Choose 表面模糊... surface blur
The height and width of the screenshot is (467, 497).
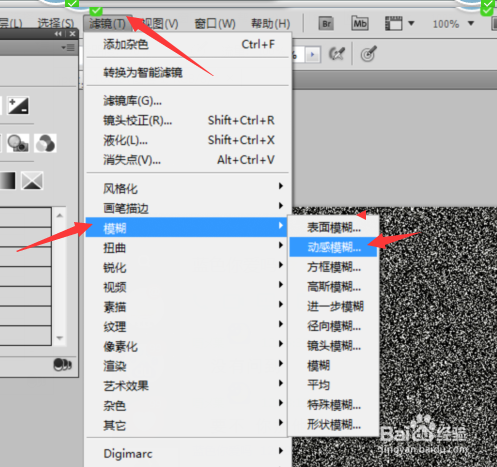point(333,227)
